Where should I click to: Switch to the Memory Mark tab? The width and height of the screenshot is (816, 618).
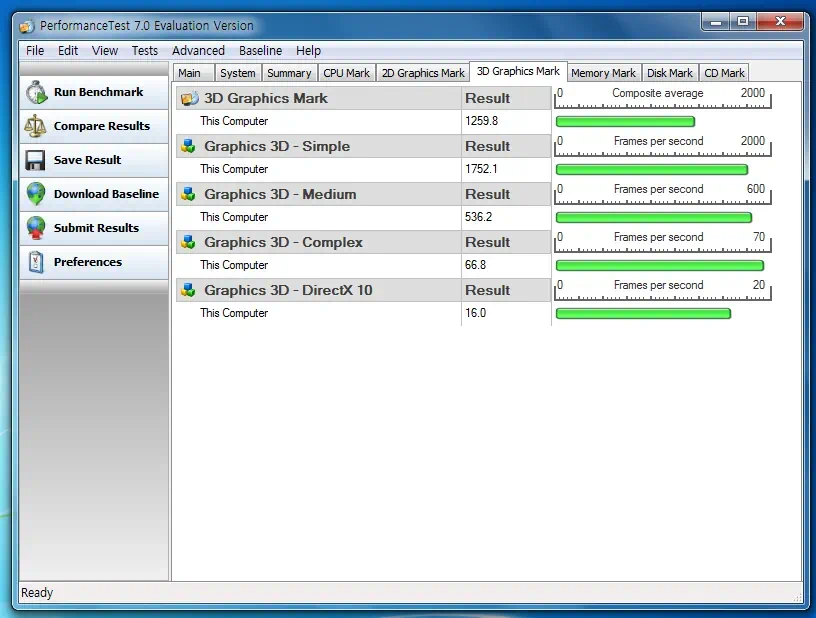(603, 72)
